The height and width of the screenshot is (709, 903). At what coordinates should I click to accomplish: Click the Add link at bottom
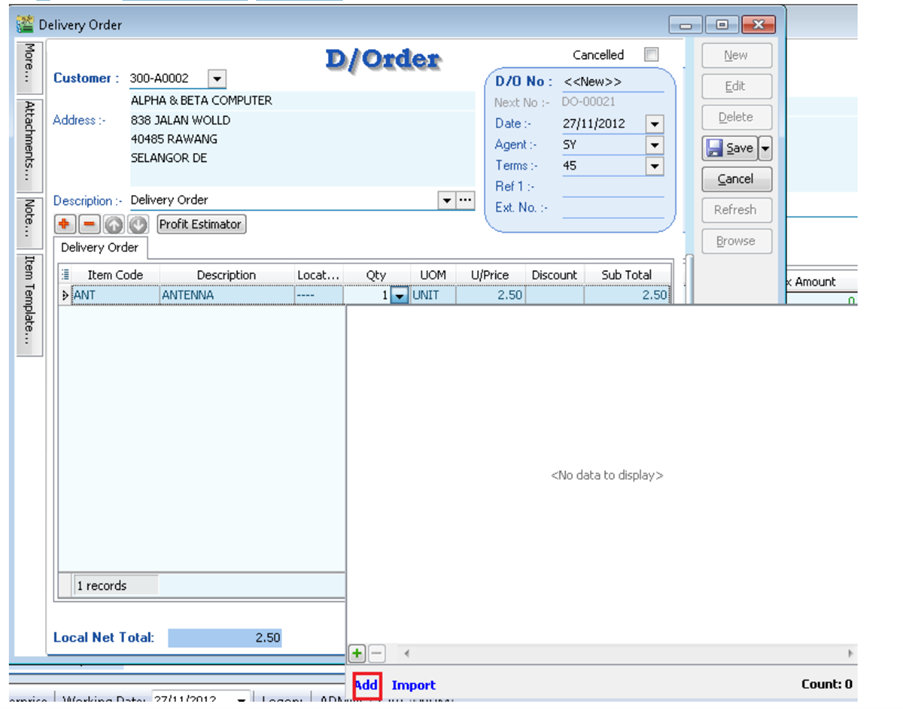tap(366, 685)
